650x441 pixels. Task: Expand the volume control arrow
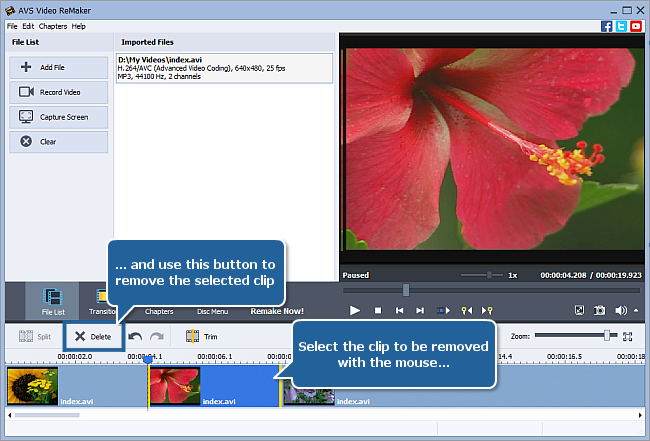pos(636,310)
